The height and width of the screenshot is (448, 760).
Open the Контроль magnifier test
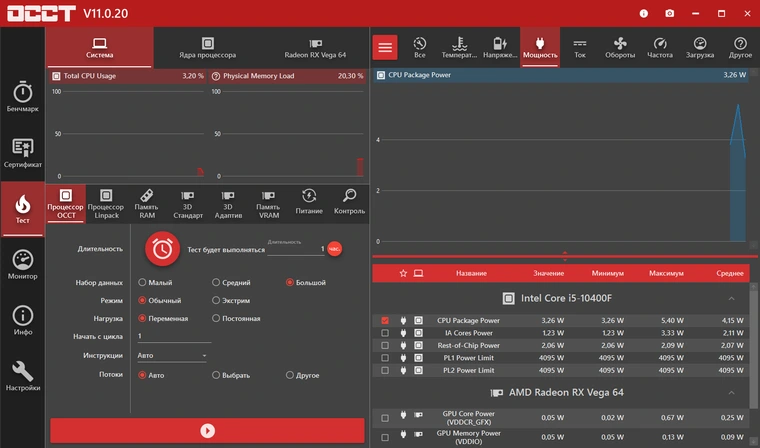point(349,204)
